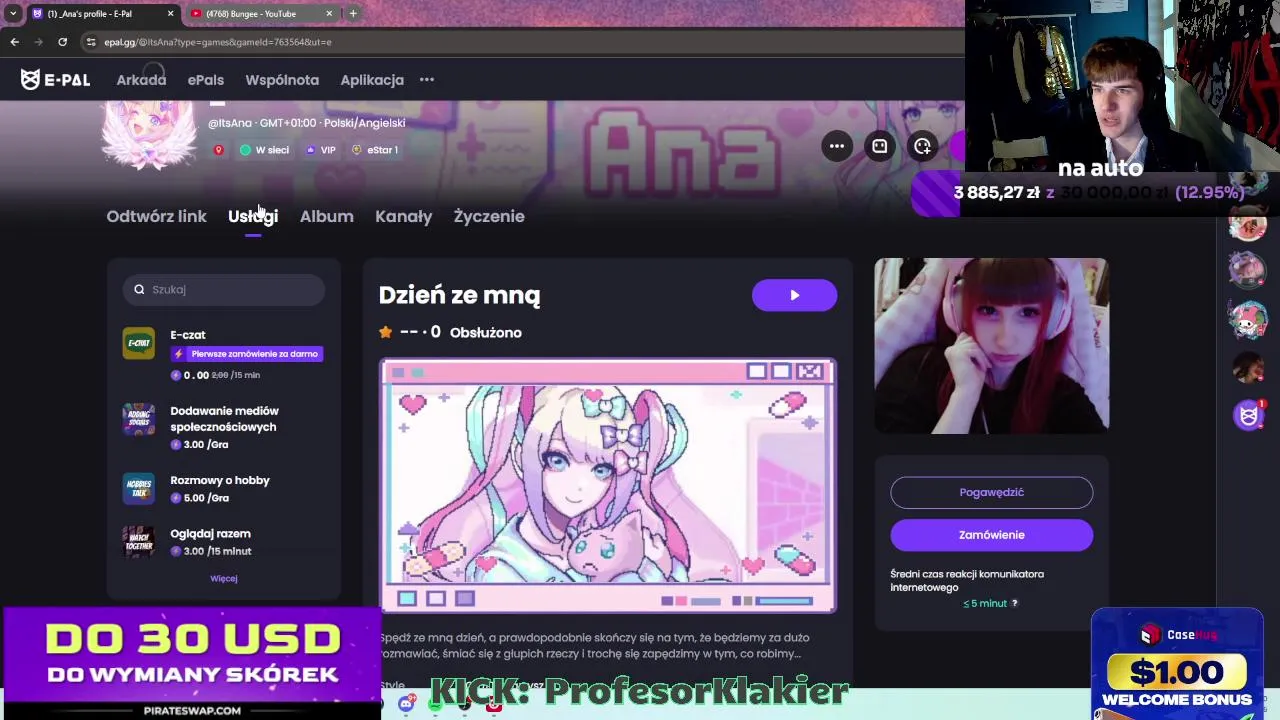The width and height of the screenshot is (1280, 720).
Task: Click the PIRATESWAP.COM DO 30 USD banner
Action: 192,663
